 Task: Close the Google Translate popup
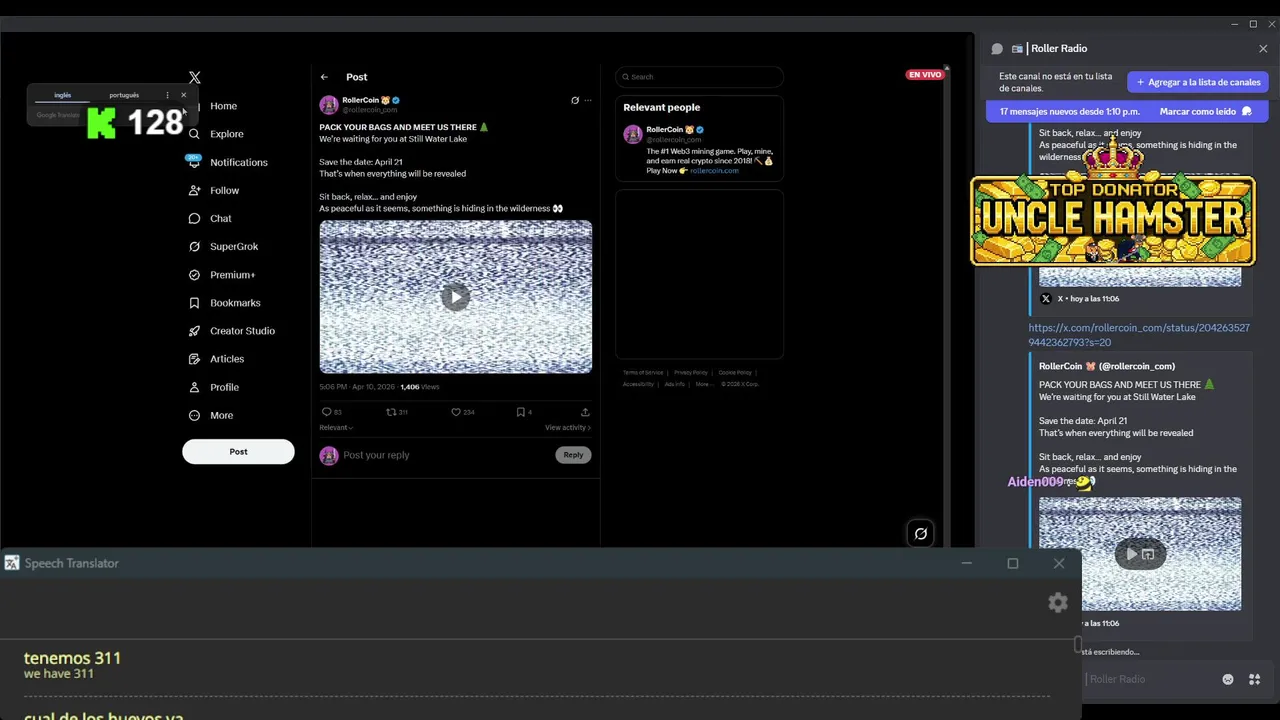pyautogui.click(x=183, y=95)
